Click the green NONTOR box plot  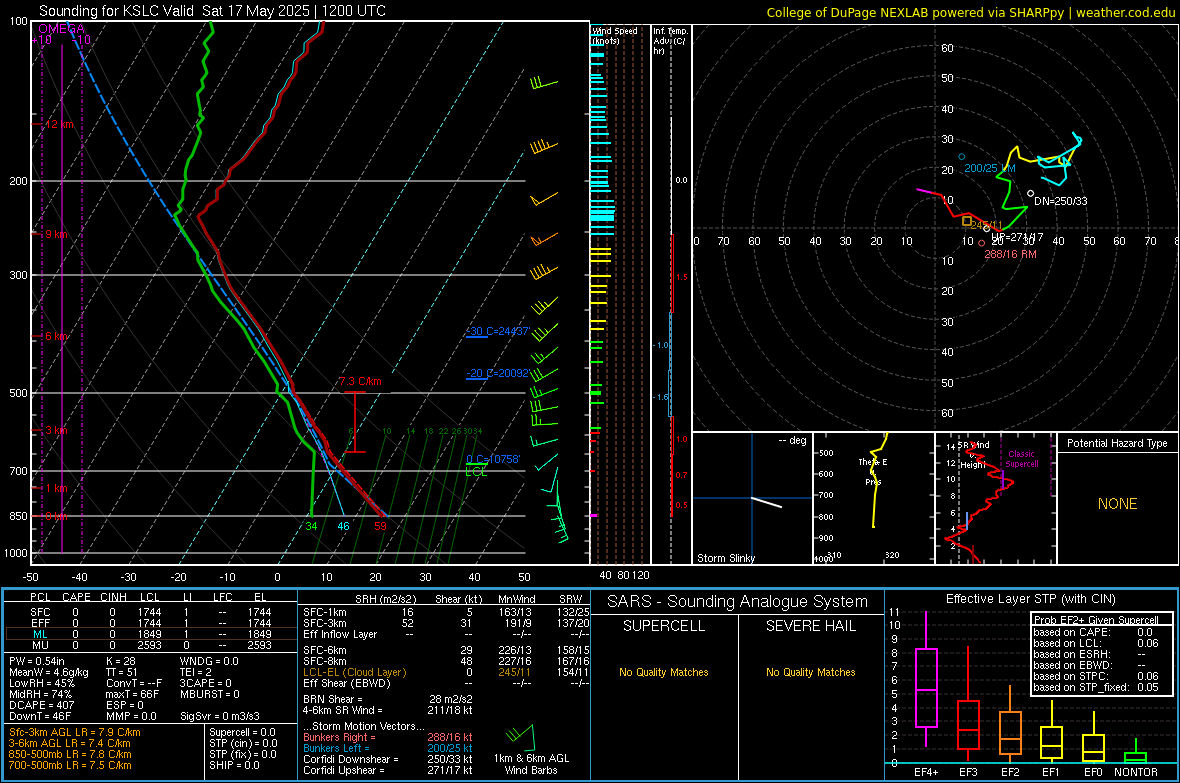click(1136, 751)
